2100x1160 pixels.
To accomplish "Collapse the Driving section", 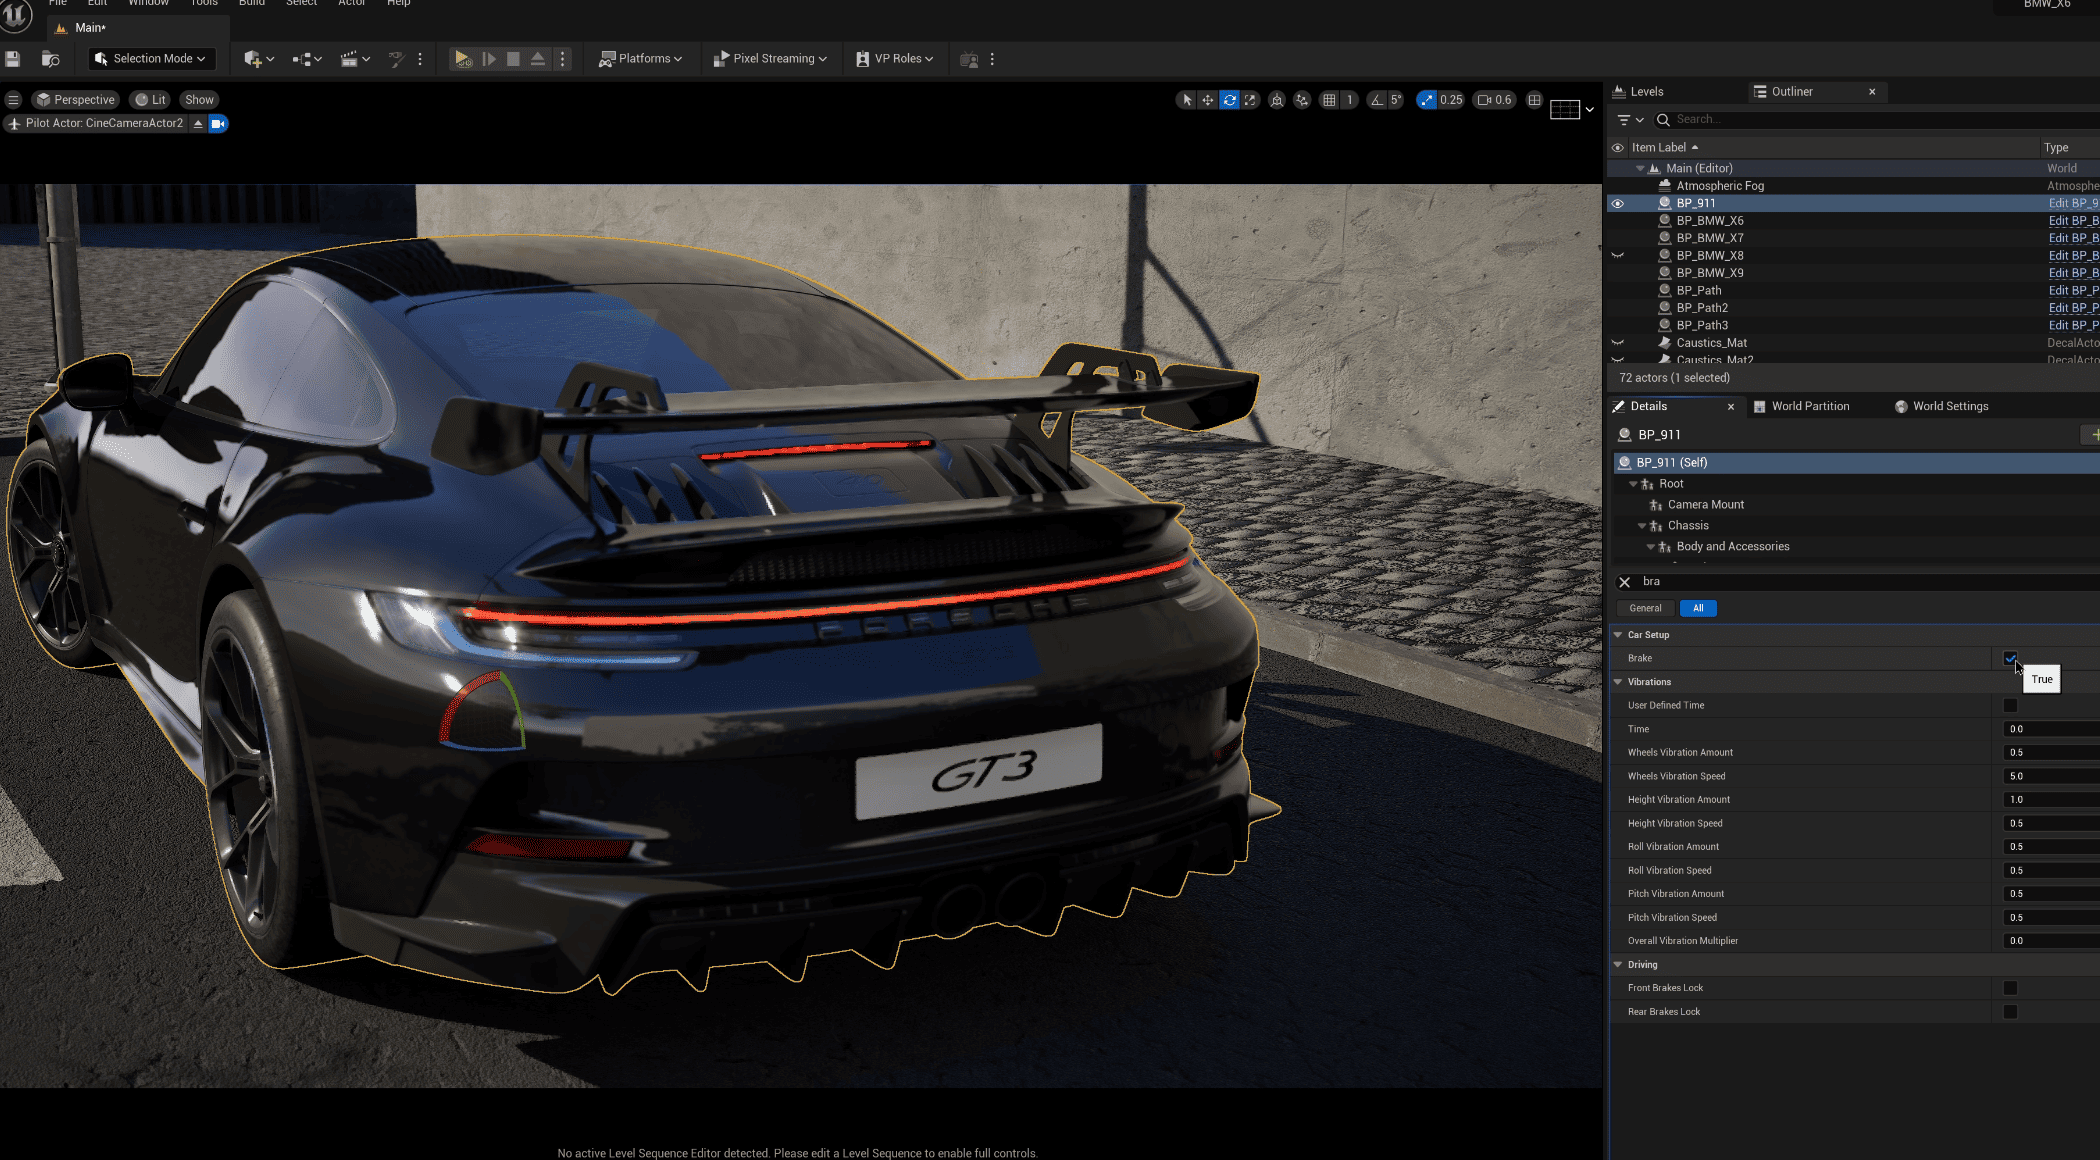I will click(x=1618, y=965).
